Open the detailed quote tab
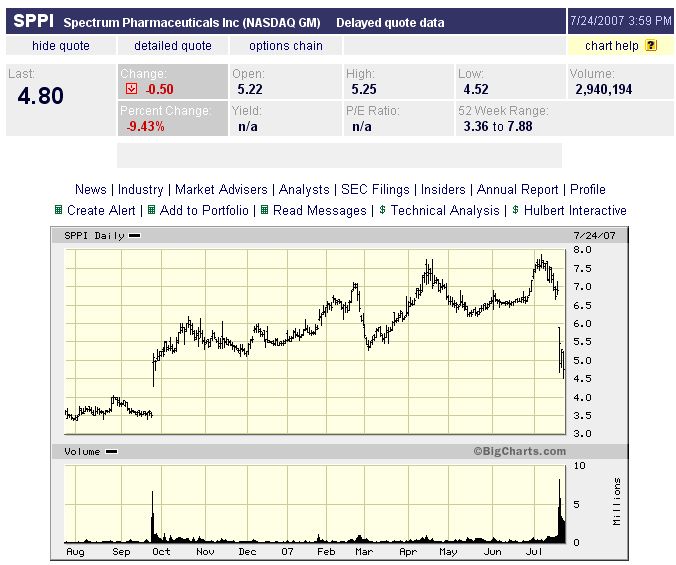676x565 pixels. pos(173,46)
